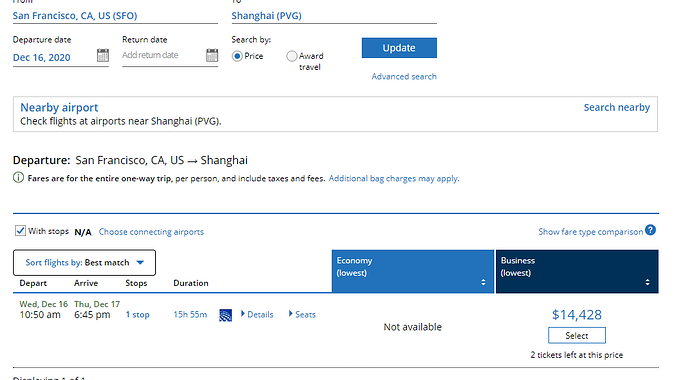
Task: Expand the Seats disclosure
Action: [x=302, y=314]
